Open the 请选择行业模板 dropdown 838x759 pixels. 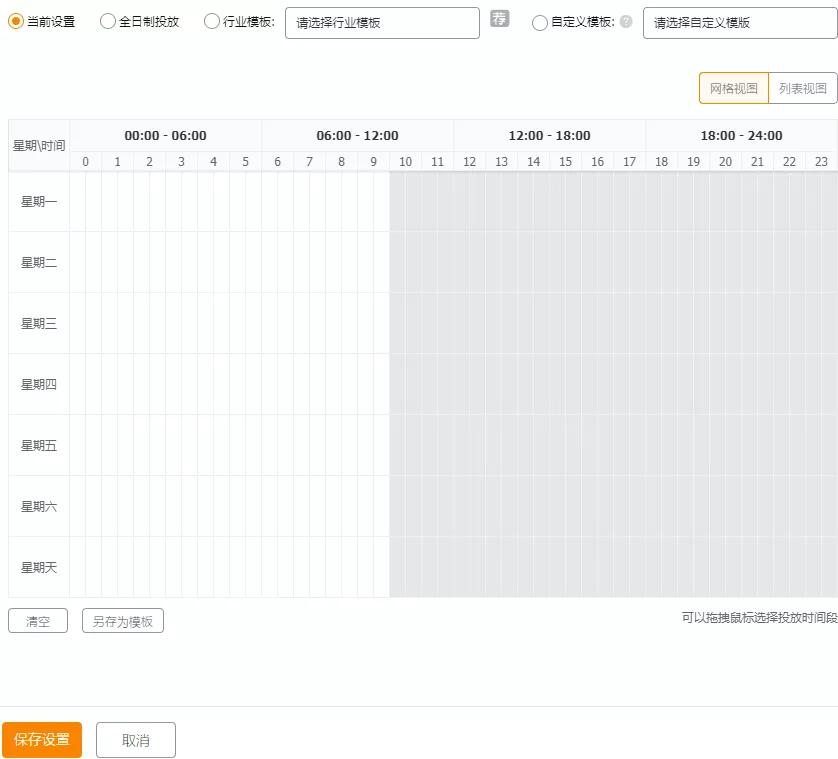[x=382, y=22]
